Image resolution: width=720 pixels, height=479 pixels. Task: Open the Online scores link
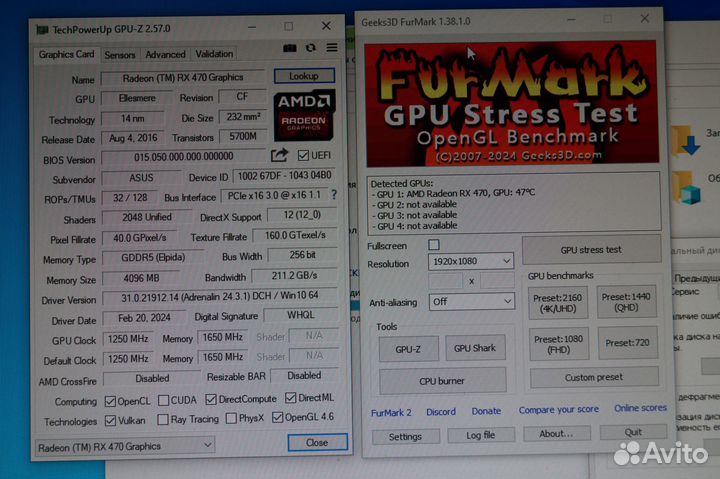(x=640, y=408)
